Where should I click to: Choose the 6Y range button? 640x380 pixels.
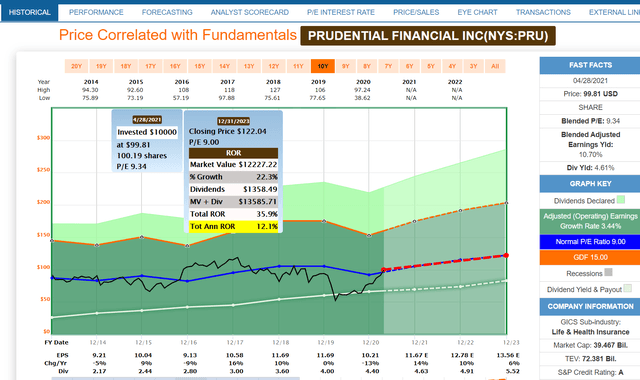coord(409,66)
